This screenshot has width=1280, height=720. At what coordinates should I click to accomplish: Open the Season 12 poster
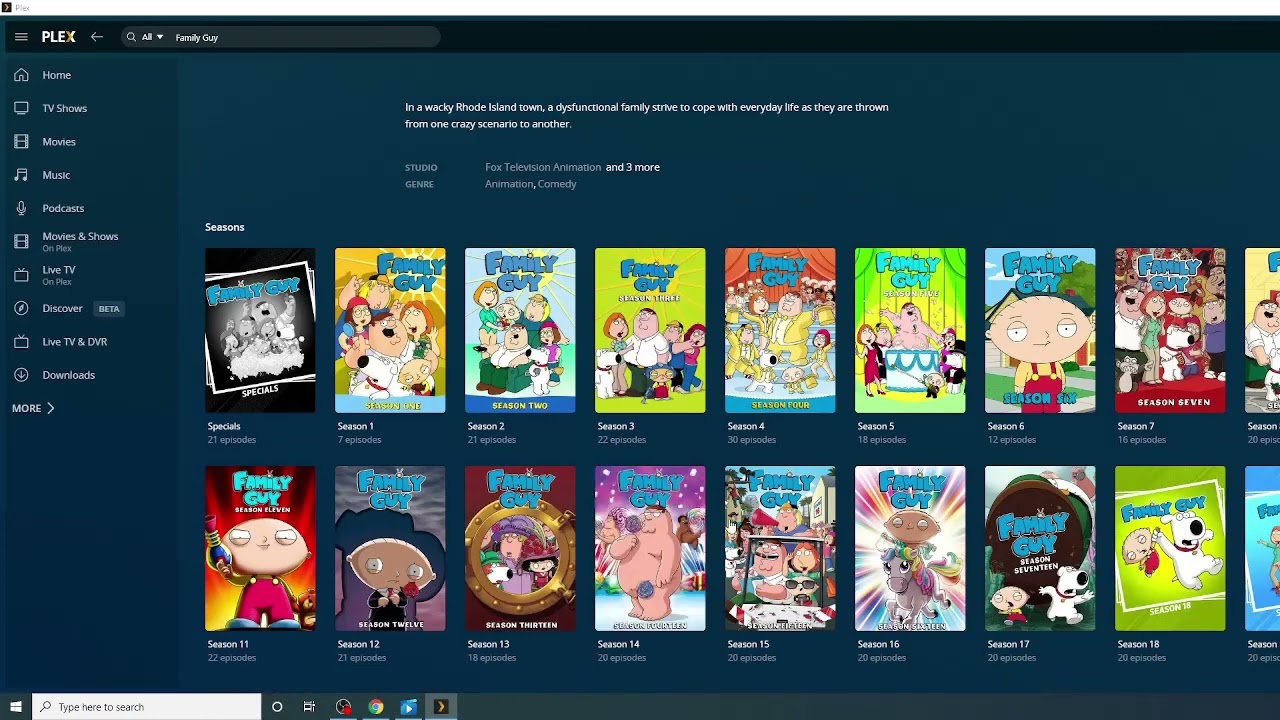[390, 548]
